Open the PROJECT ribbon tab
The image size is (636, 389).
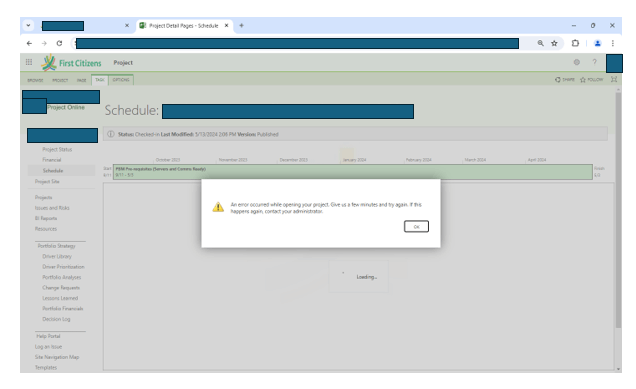point(60,80)
